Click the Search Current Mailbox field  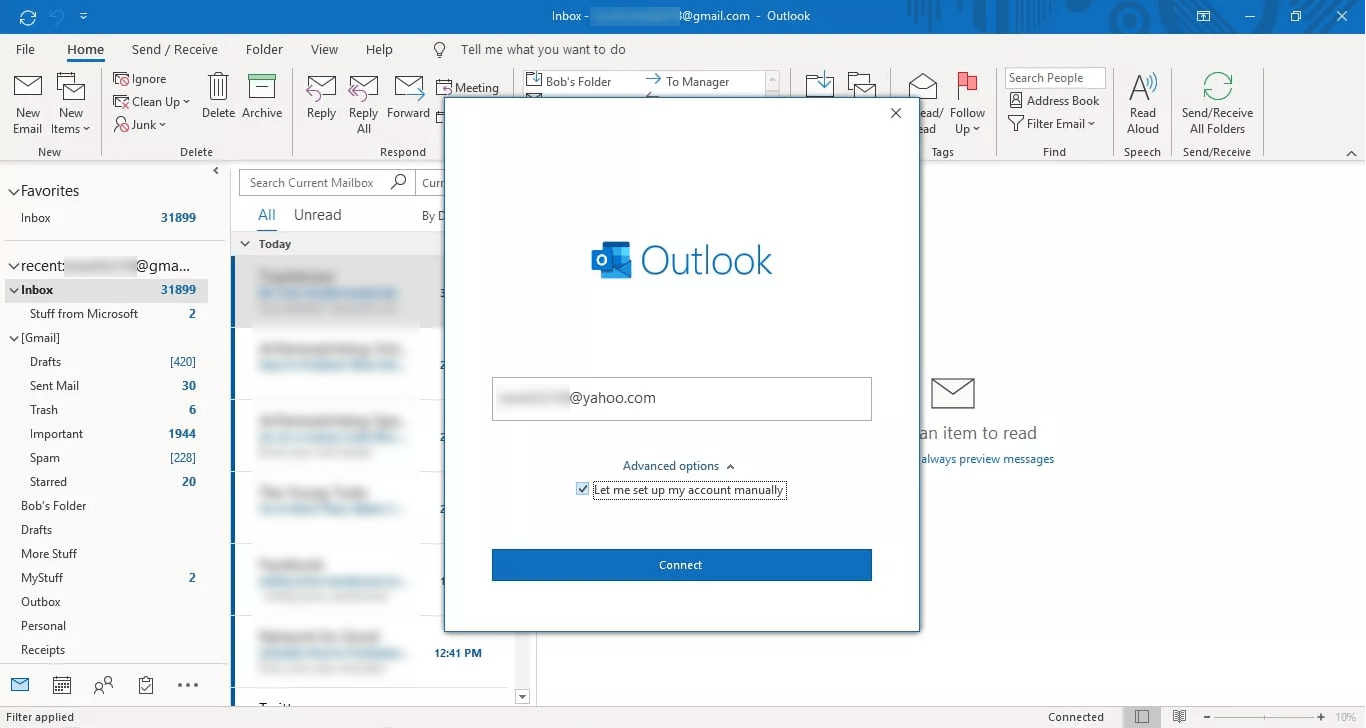pos(314,183)
